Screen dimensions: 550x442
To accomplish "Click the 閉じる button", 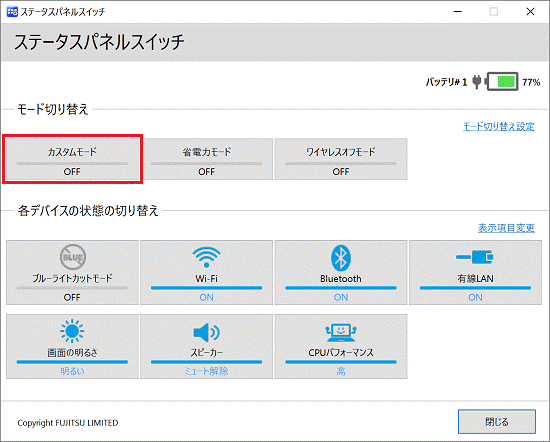I will pos(497,422).
